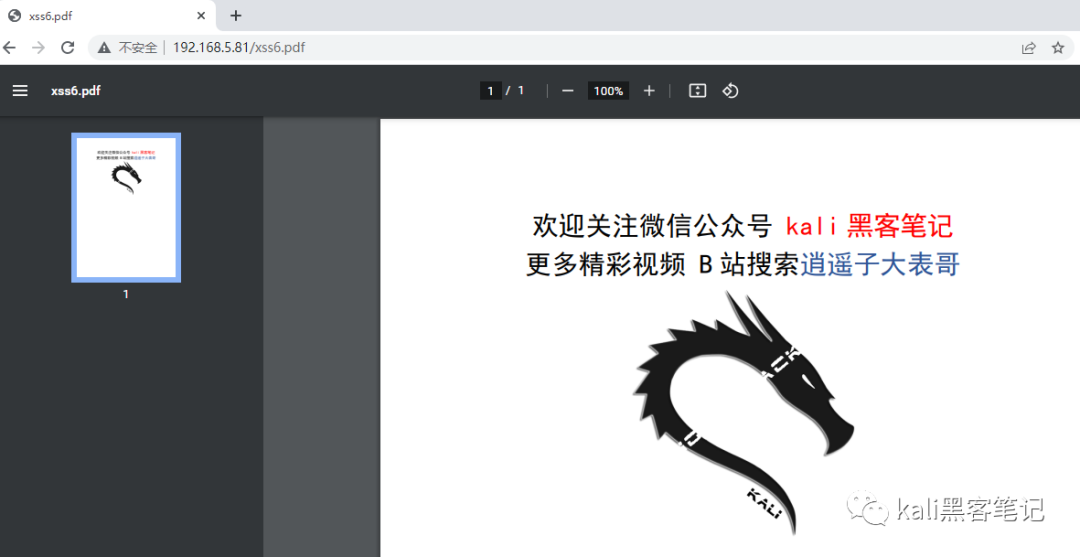1080x557 pixels.
Task: Zoom in with the plus button
Action: coord(649,90)
